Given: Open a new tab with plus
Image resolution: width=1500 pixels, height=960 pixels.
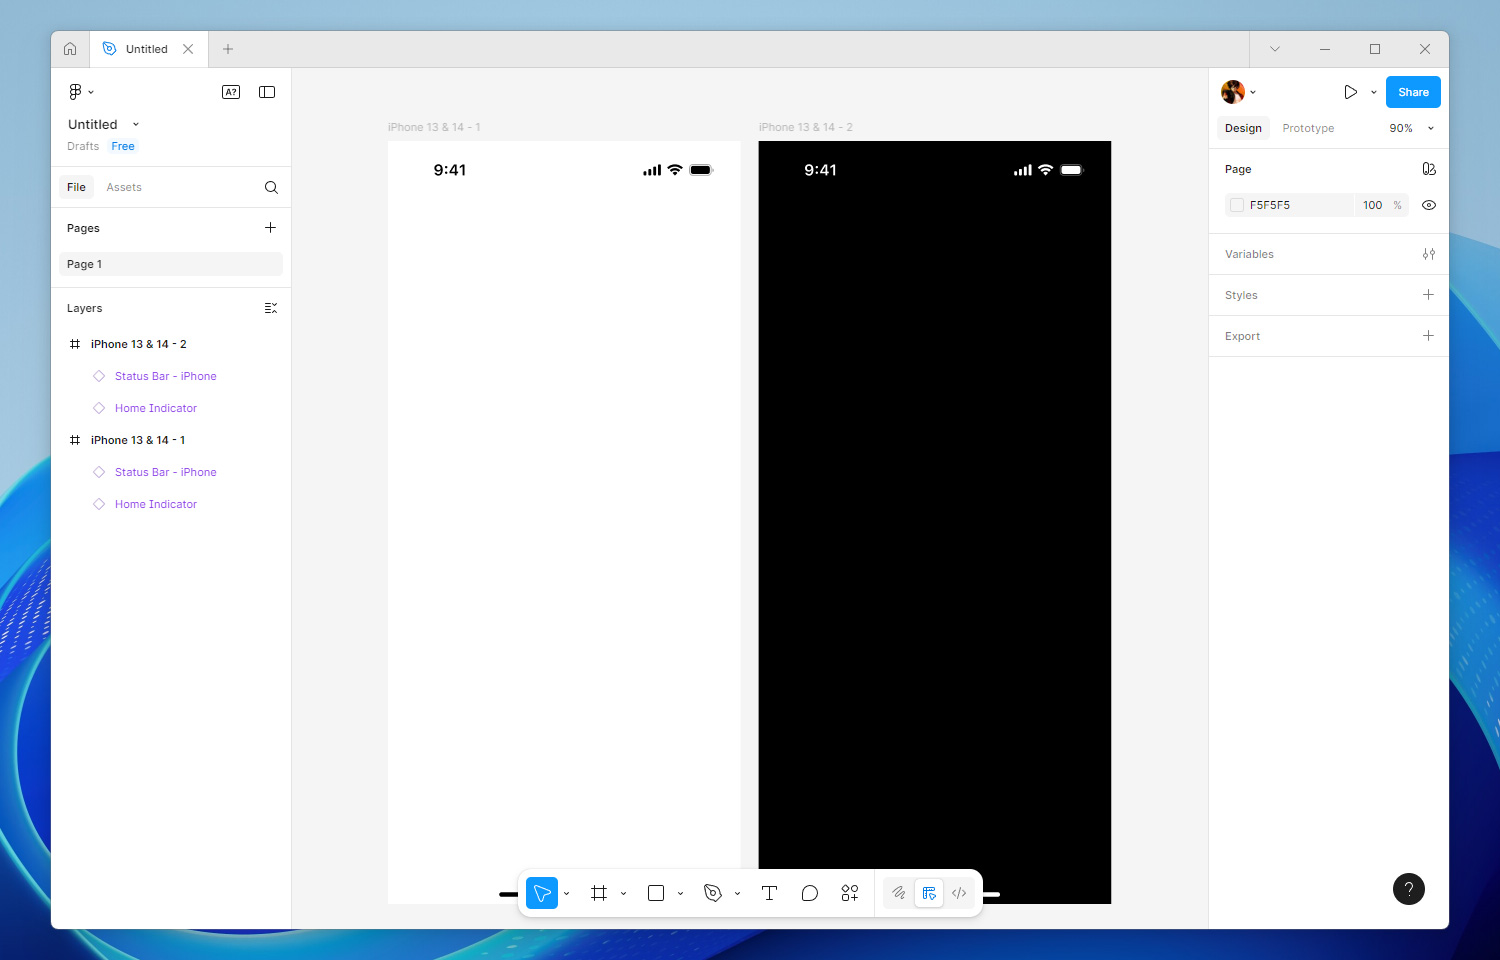Looking at the screenshot, I should pos(228,49).
